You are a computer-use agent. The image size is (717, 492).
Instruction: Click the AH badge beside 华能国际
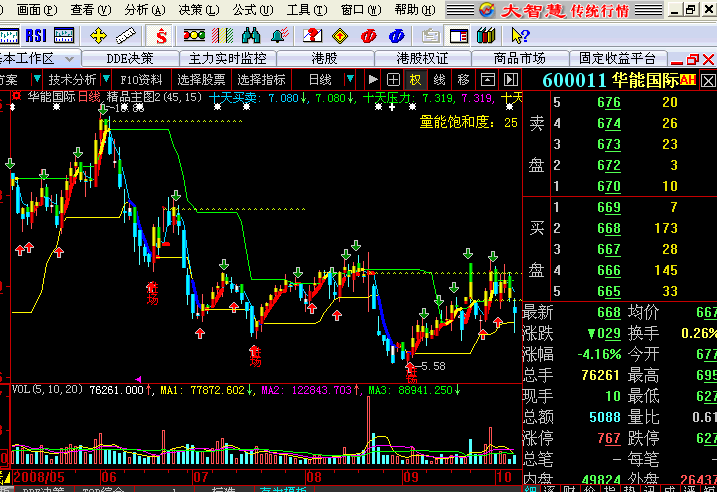tap(687, 80)
